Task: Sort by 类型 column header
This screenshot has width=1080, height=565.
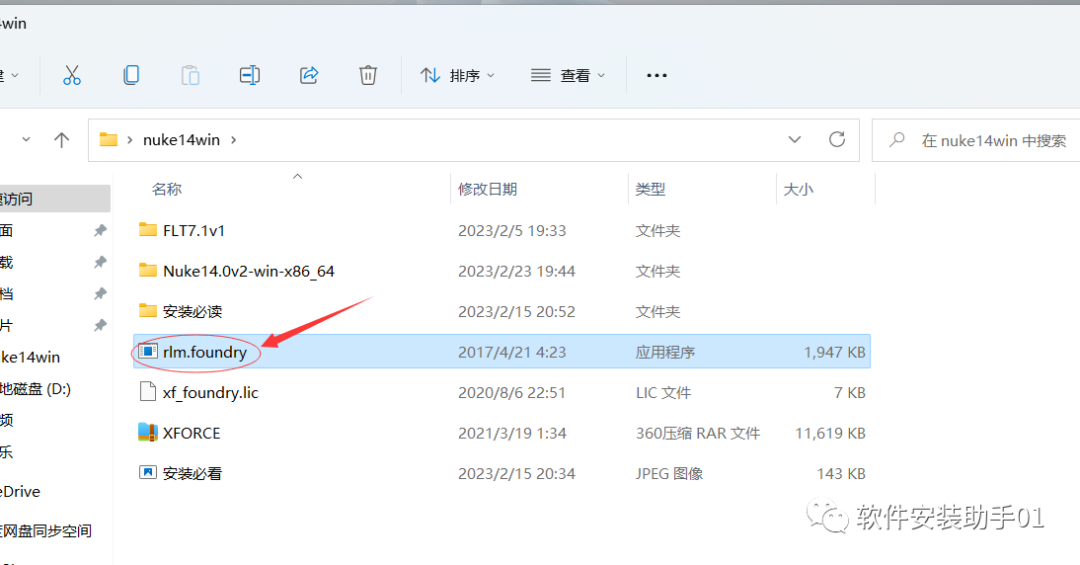Action: click(650, 189)
